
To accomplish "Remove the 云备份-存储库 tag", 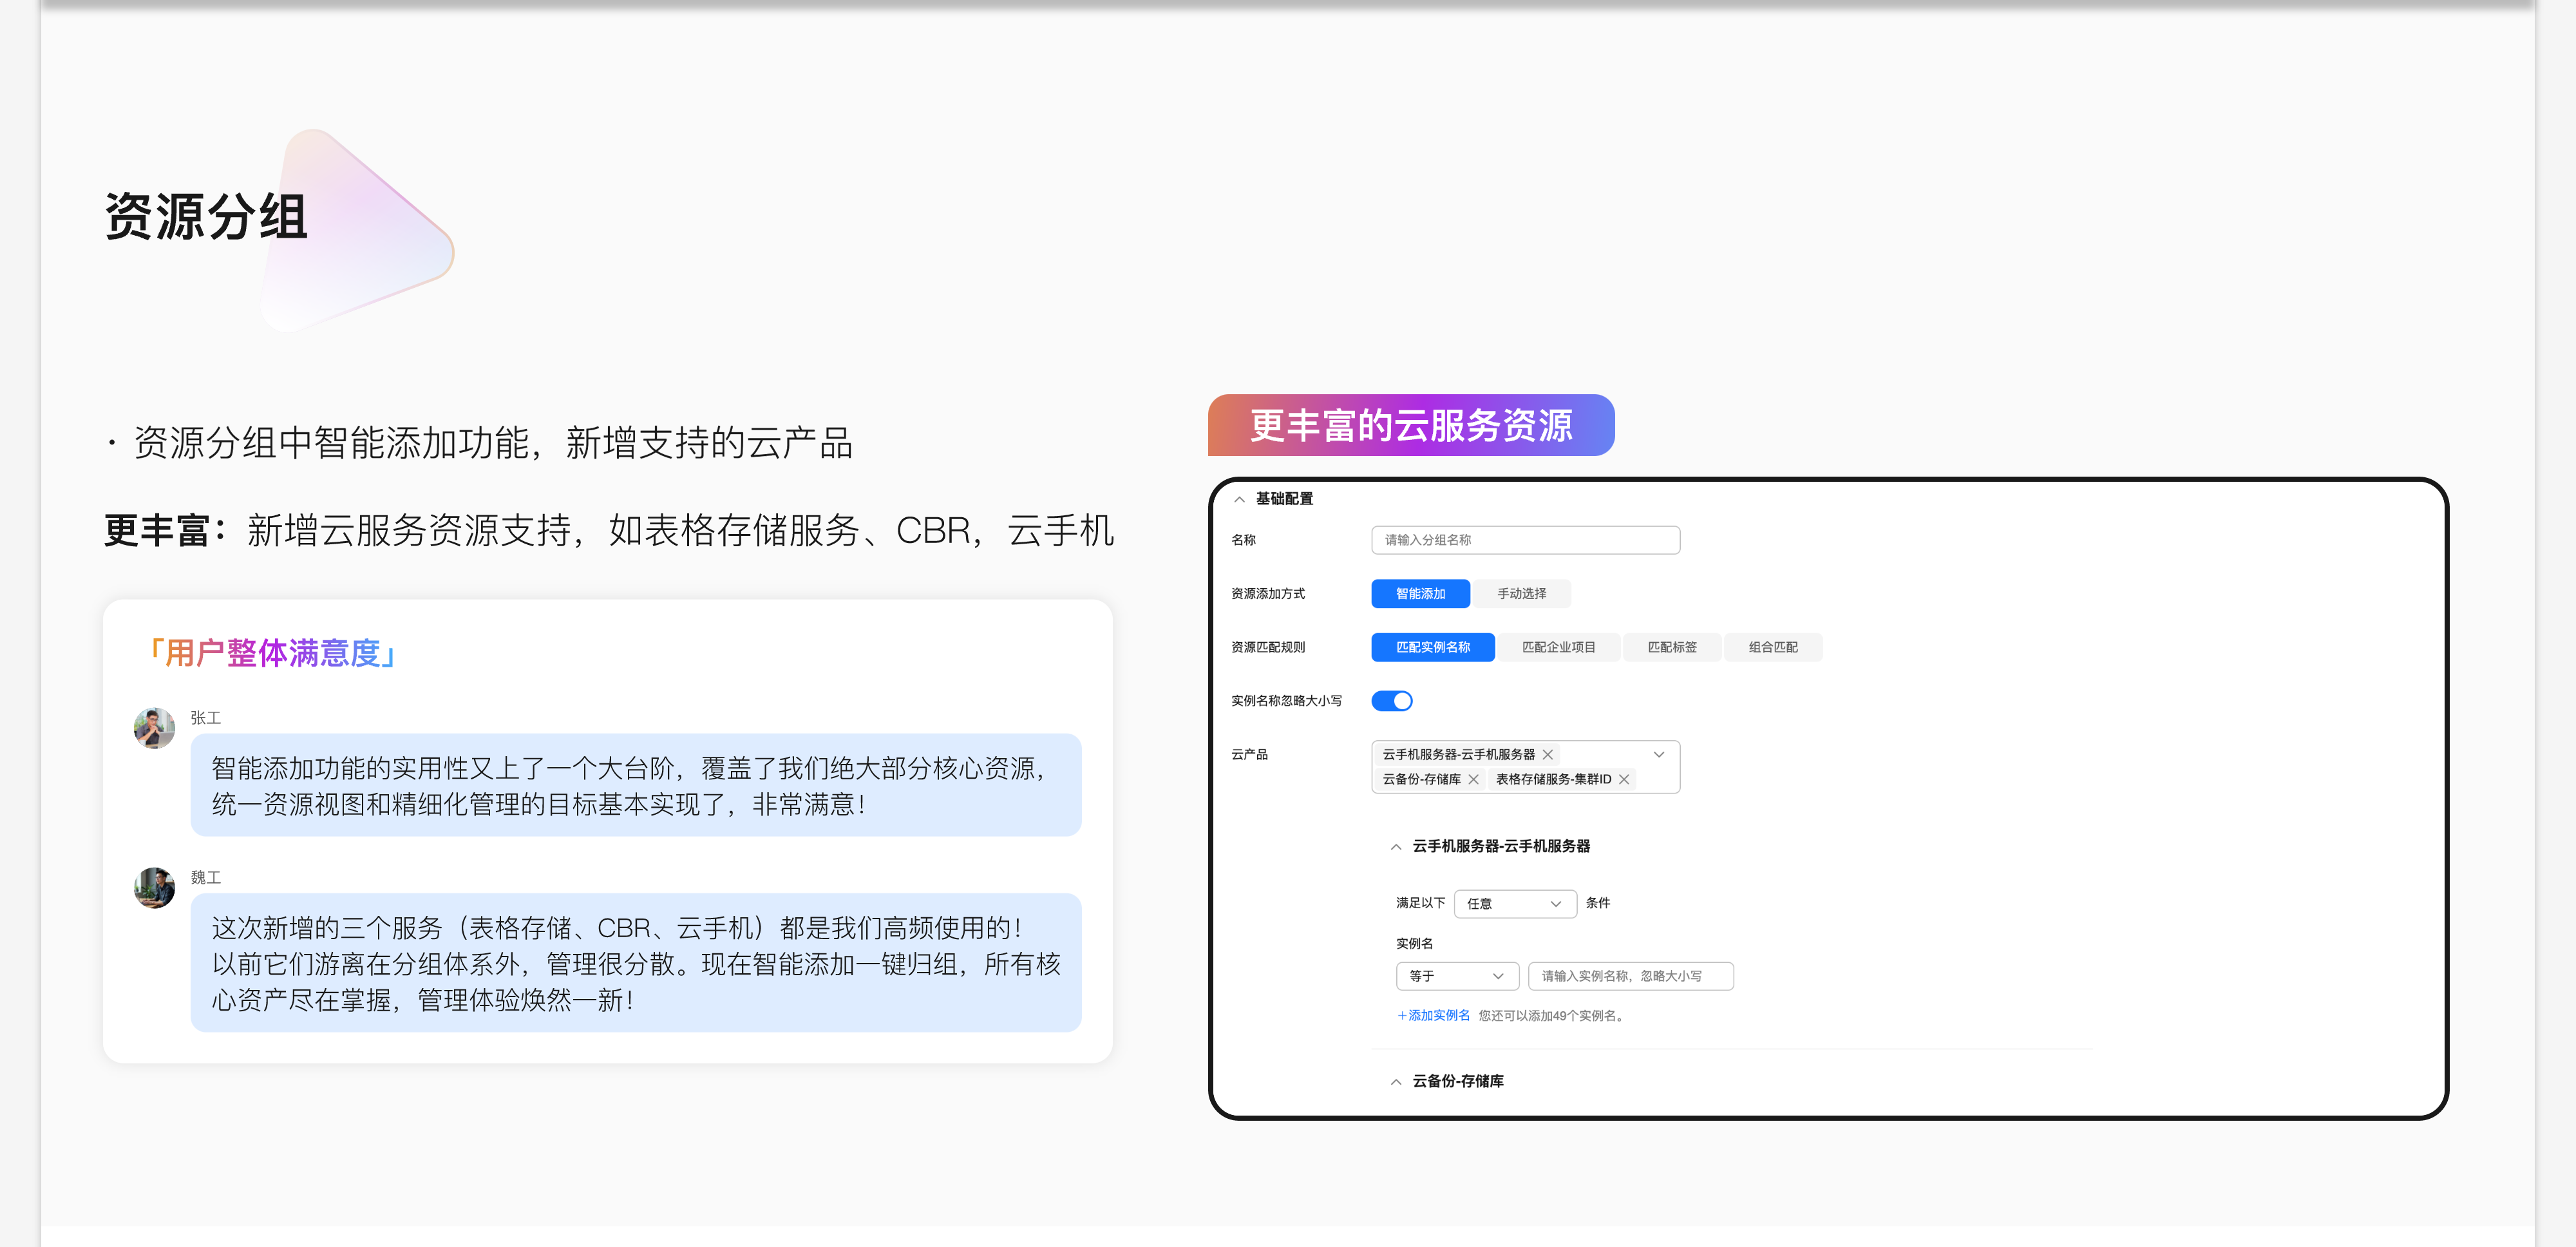I will [1473, 780].
